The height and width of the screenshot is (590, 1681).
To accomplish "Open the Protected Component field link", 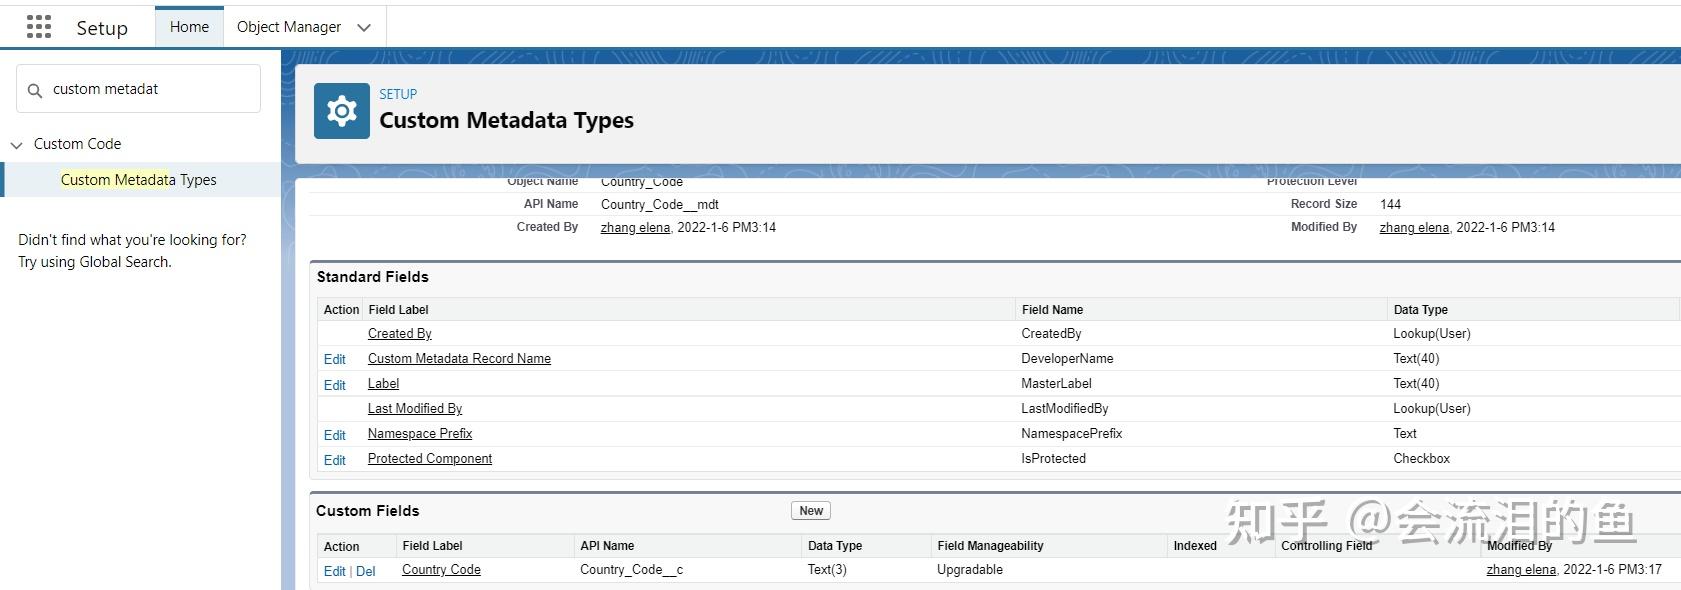I will [430, 459].
